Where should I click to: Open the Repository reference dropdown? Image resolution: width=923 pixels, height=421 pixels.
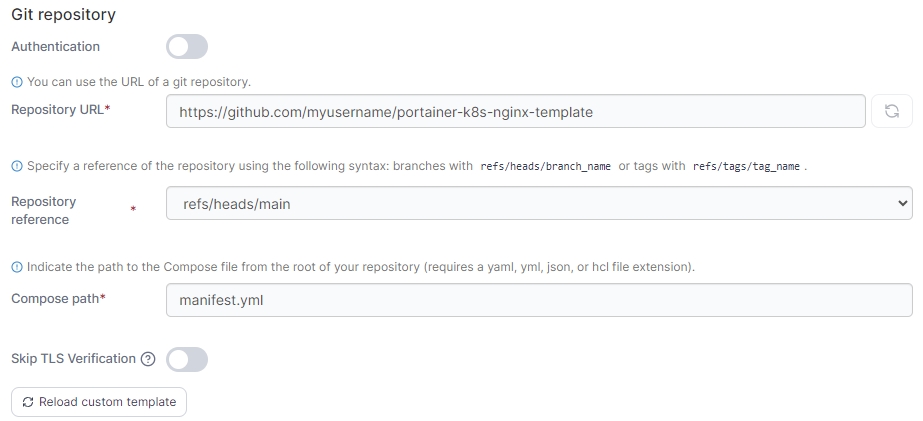tap(539, 204)
